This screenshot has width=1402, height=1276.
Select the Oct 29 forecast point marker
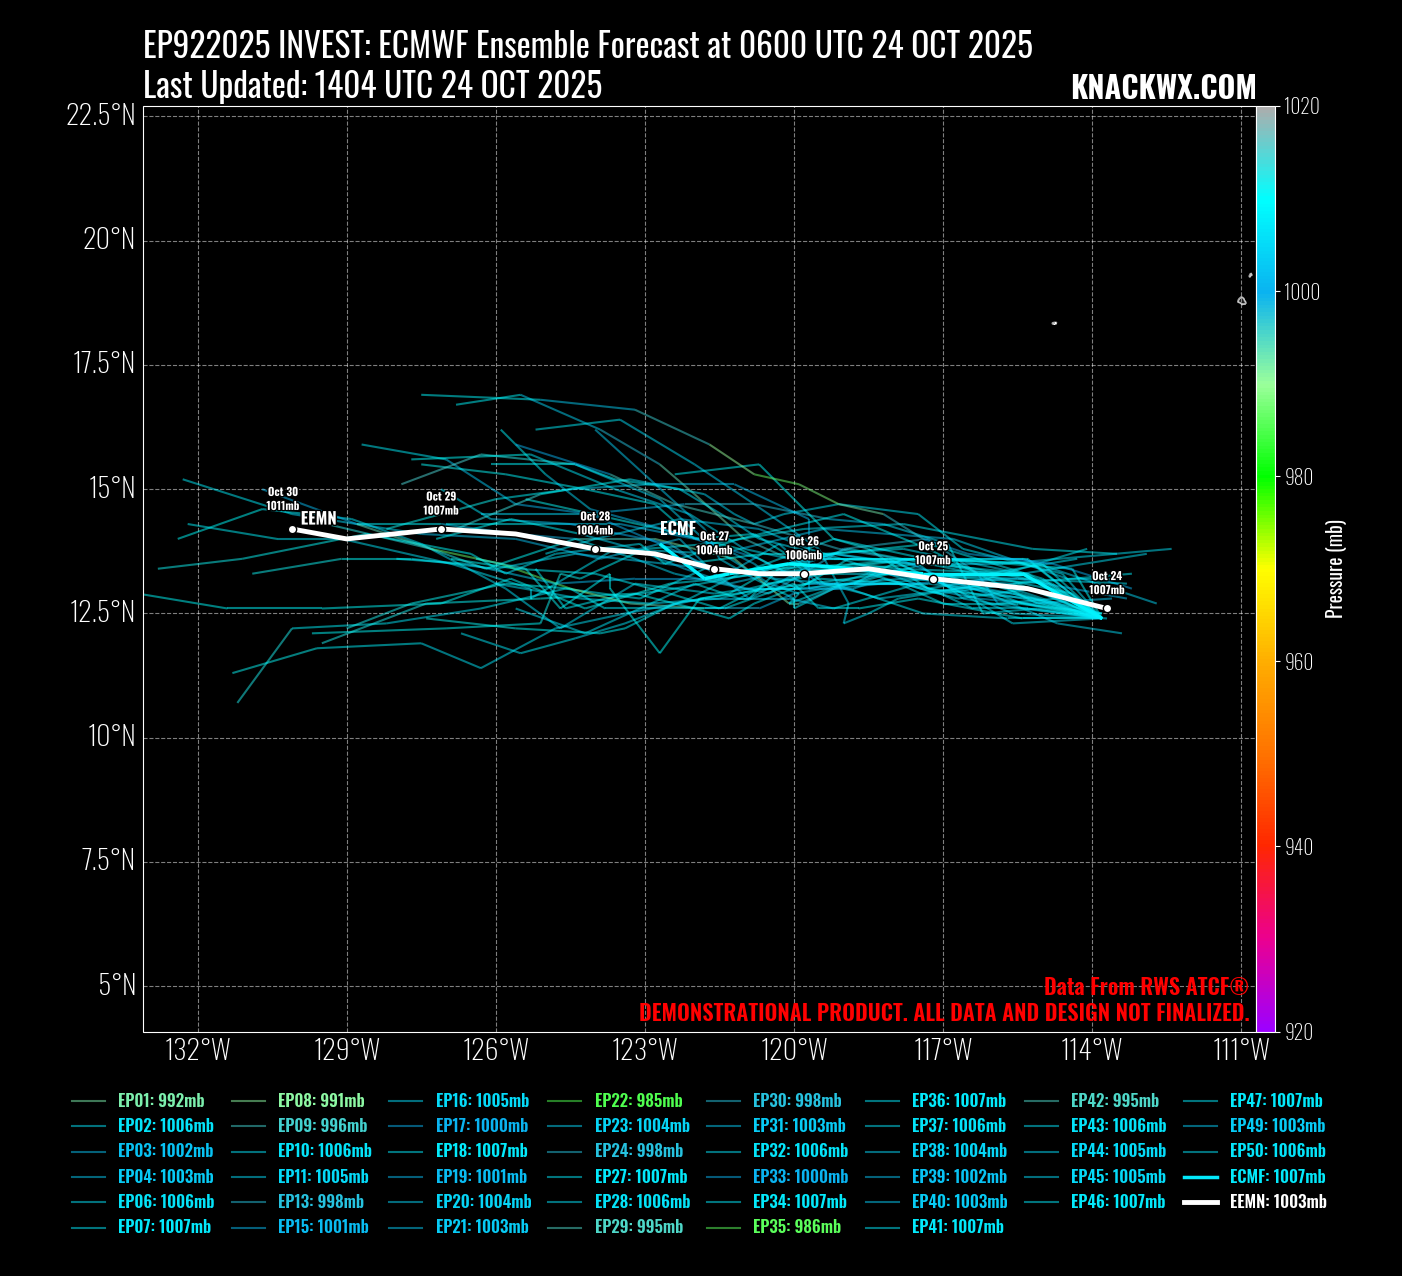click(441, 529)
